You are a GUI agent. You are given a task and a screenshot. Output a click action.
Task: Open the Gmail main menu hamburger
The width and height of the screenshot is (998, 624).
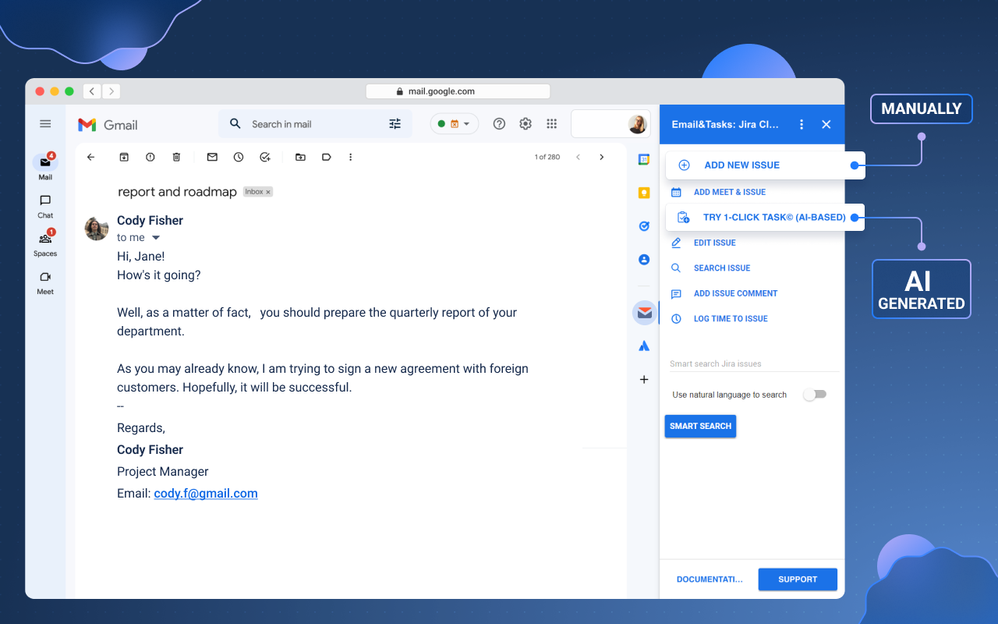45,124
